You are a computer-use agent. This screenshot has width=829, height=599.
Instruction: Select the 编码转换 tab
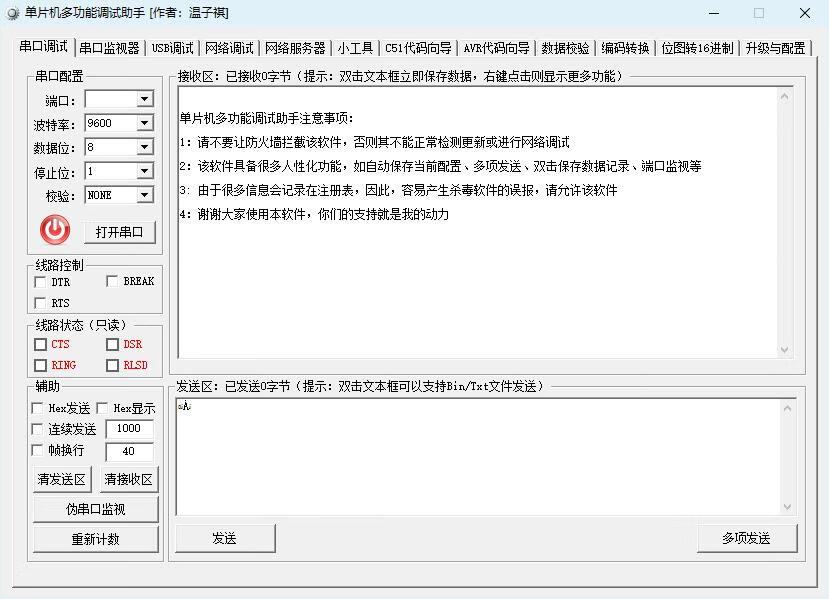pos(625,48)
